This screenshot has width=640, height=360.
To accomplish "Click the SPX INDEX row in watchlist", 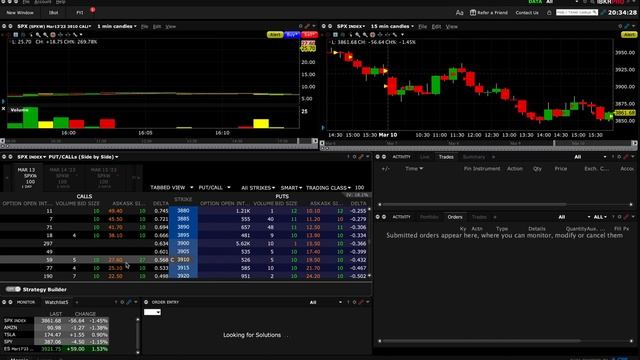I will [x=56, y=321].
